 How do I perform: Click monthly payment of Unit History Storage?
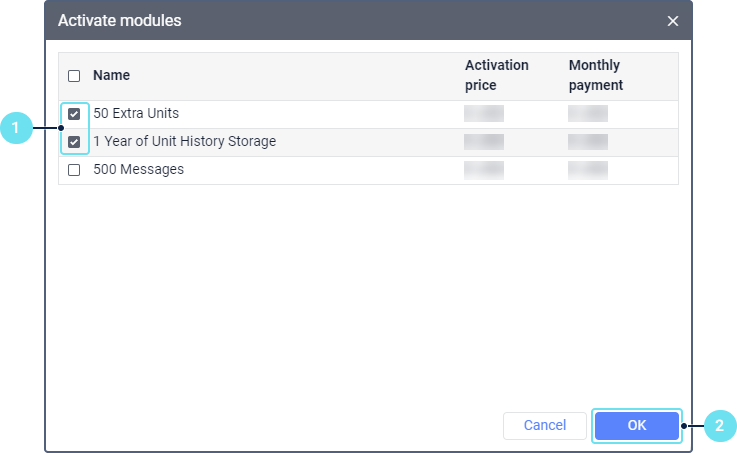click(x=588, y=141)
